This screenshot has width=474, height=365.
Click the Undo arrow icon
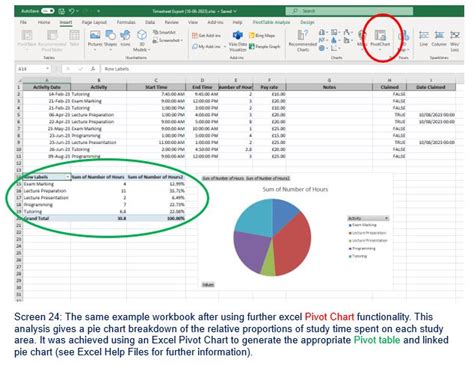tap(71, 11)
